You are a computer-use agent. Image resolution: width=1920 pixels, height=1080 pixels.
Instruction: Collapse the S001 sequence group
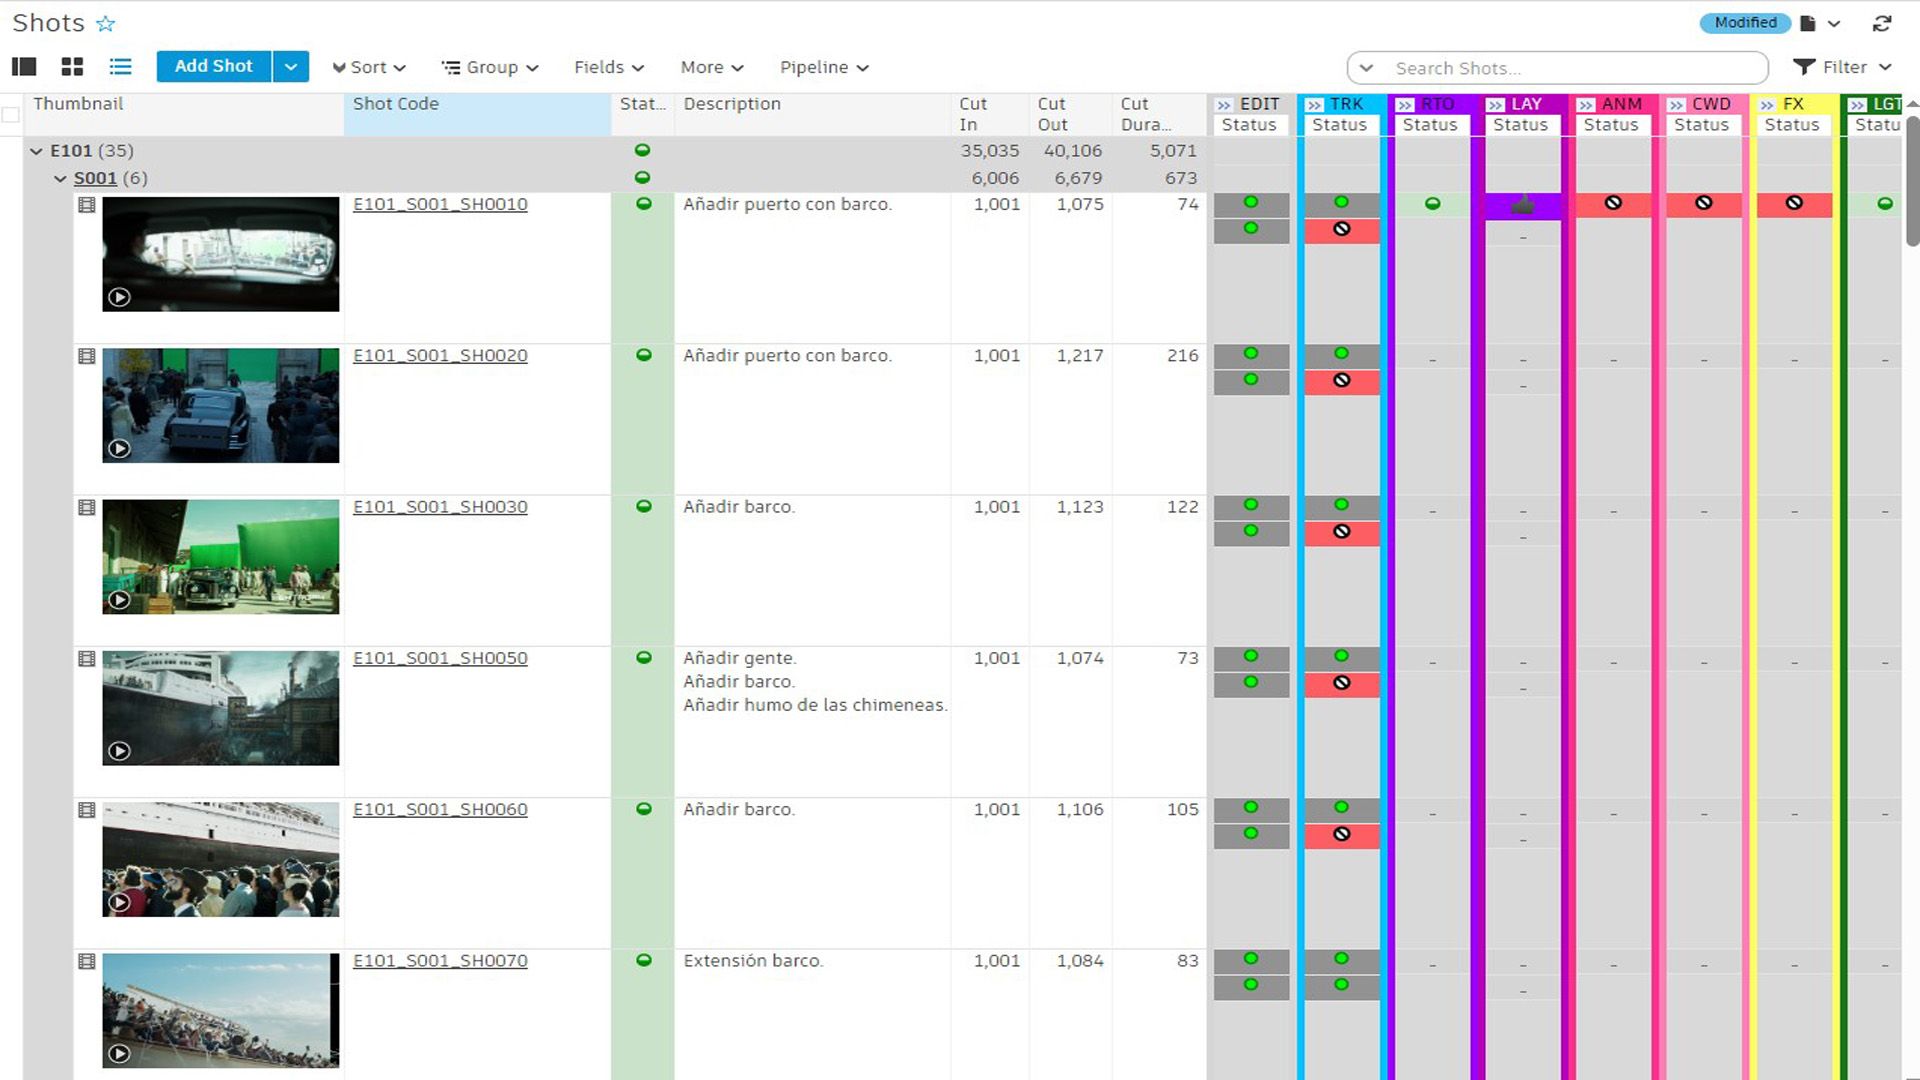pos(60,179)
